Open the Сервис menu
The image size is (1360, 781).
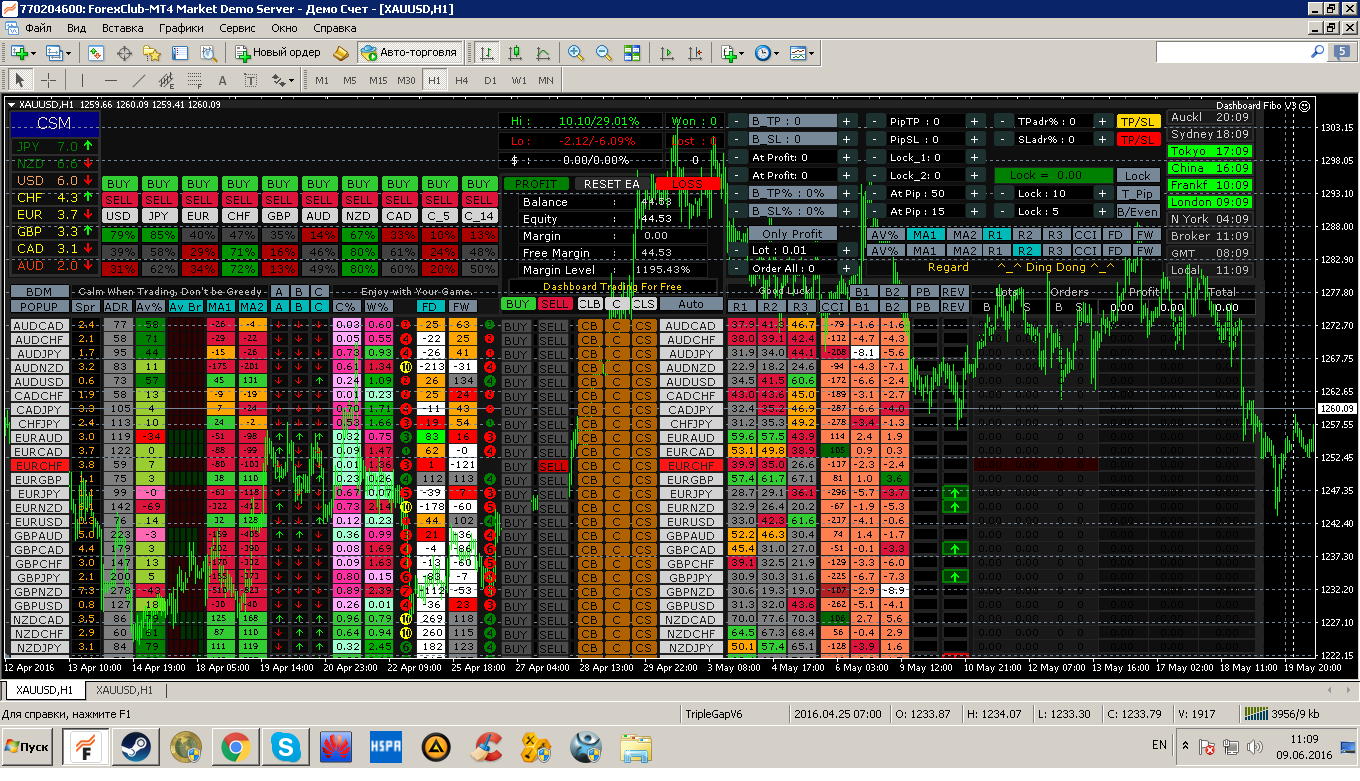pos(237,28)
